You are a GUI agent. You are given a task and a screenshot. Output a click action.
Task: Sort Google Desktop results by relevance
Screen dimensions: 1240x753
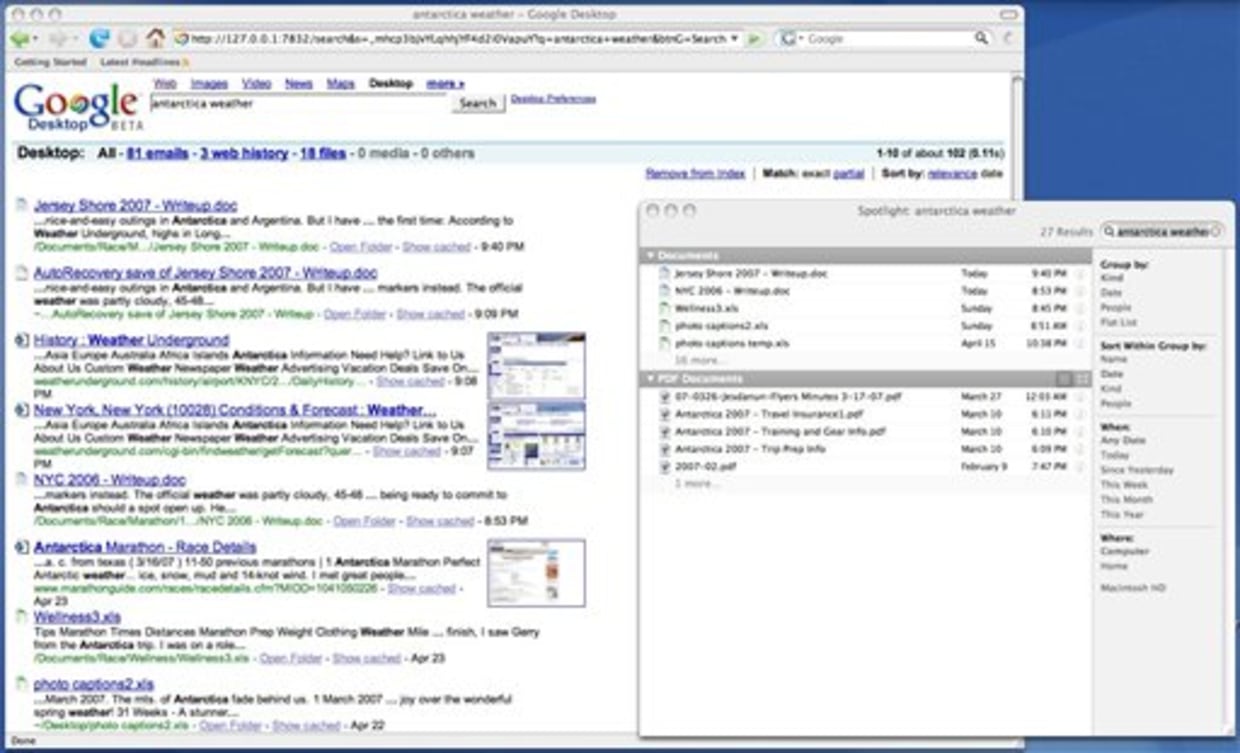pos(951,174)
